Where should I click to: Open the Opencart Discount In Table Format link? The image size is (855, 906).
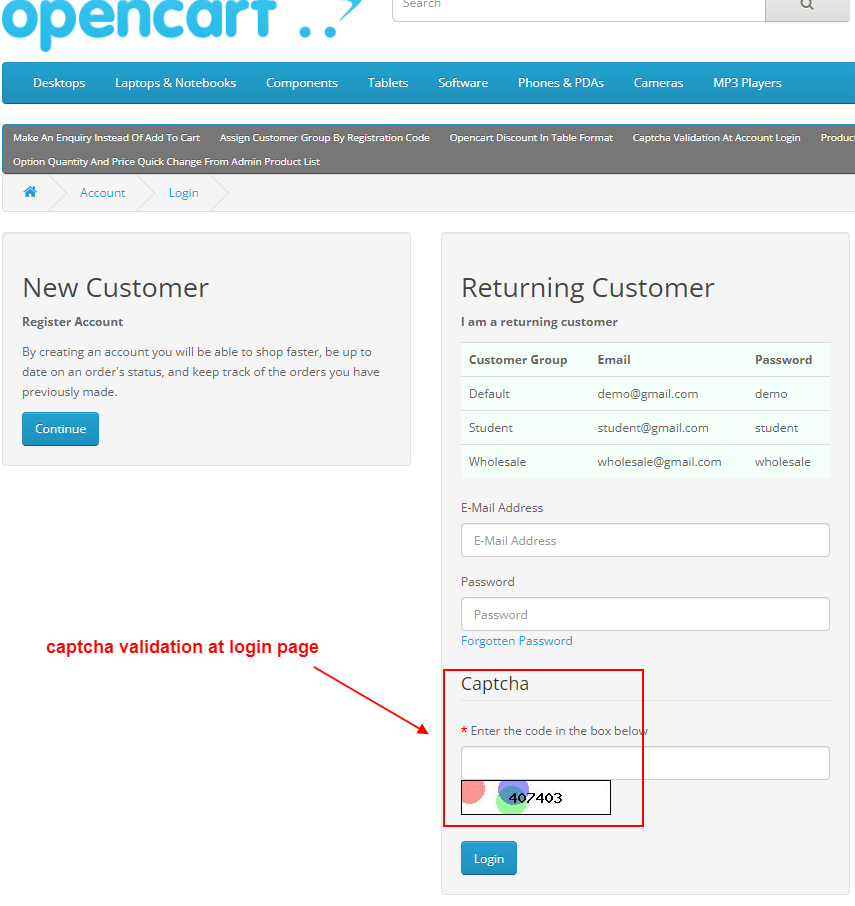[x=531, y=137]
